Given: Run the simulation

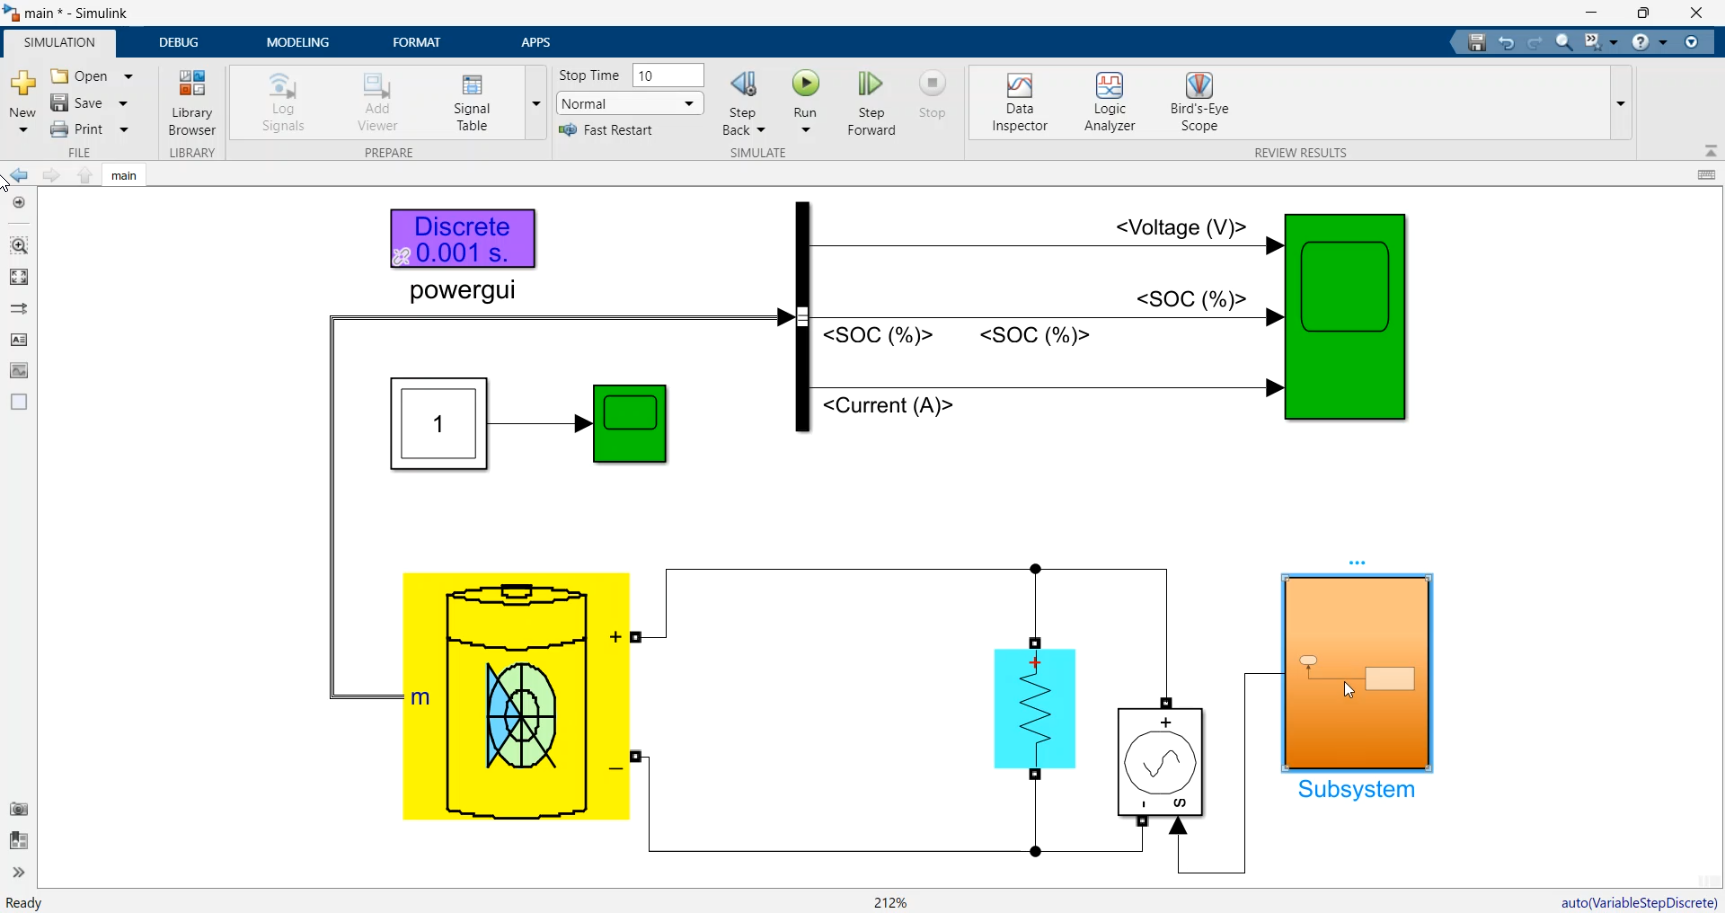Looking at the screenshot, I should coord(806,84).
